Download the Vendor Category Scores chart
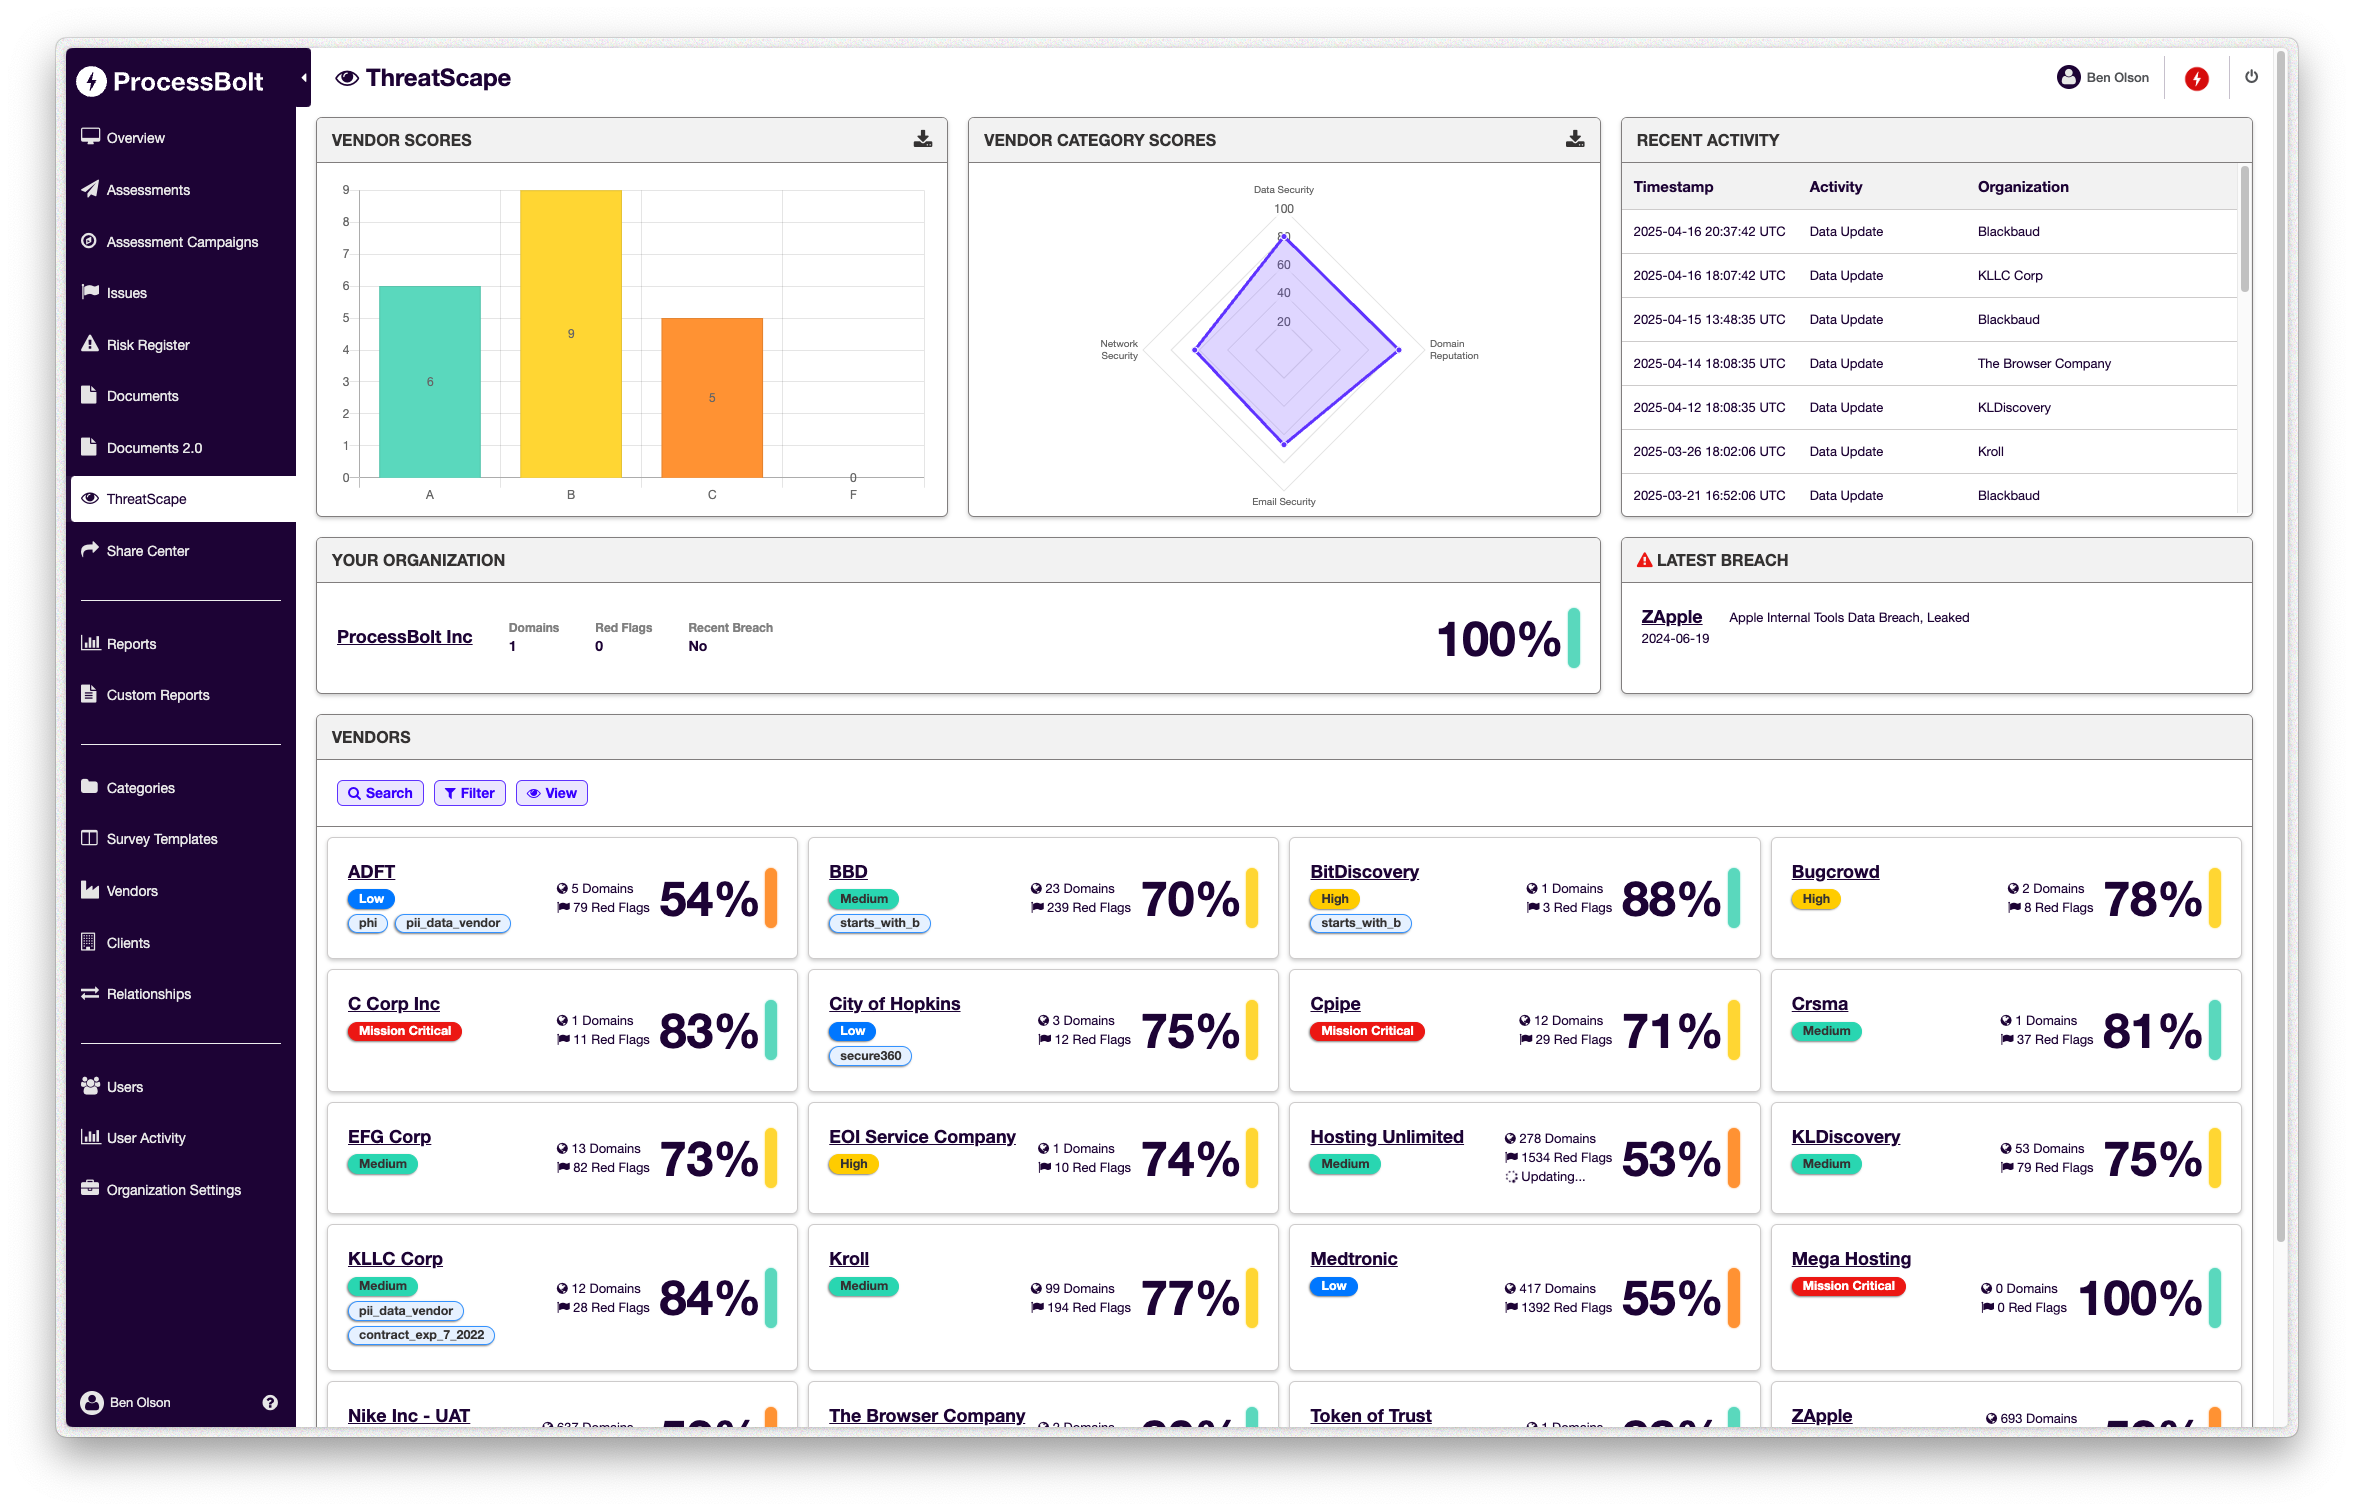Screen dimensions: 2354x1511 (x=1575, y=140)
